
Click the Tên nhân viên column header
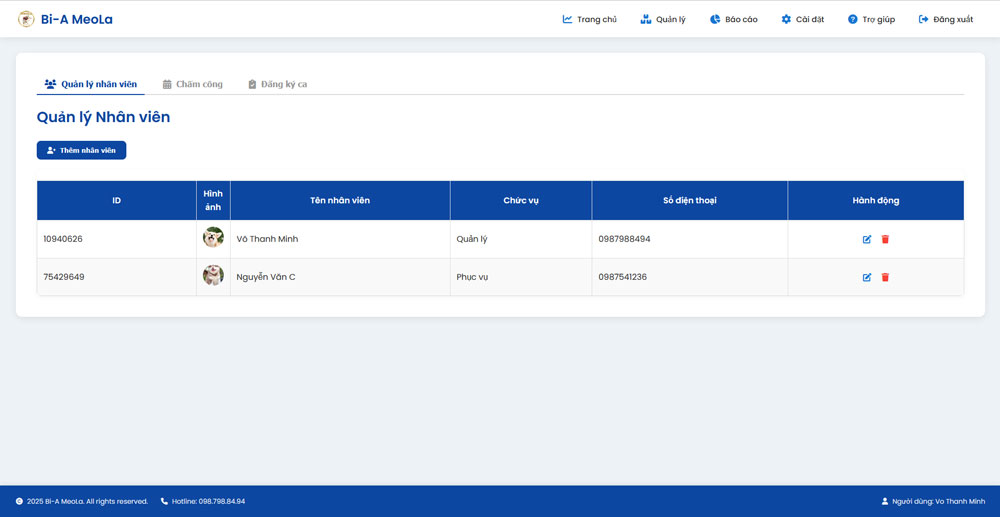tap(340, 200)
